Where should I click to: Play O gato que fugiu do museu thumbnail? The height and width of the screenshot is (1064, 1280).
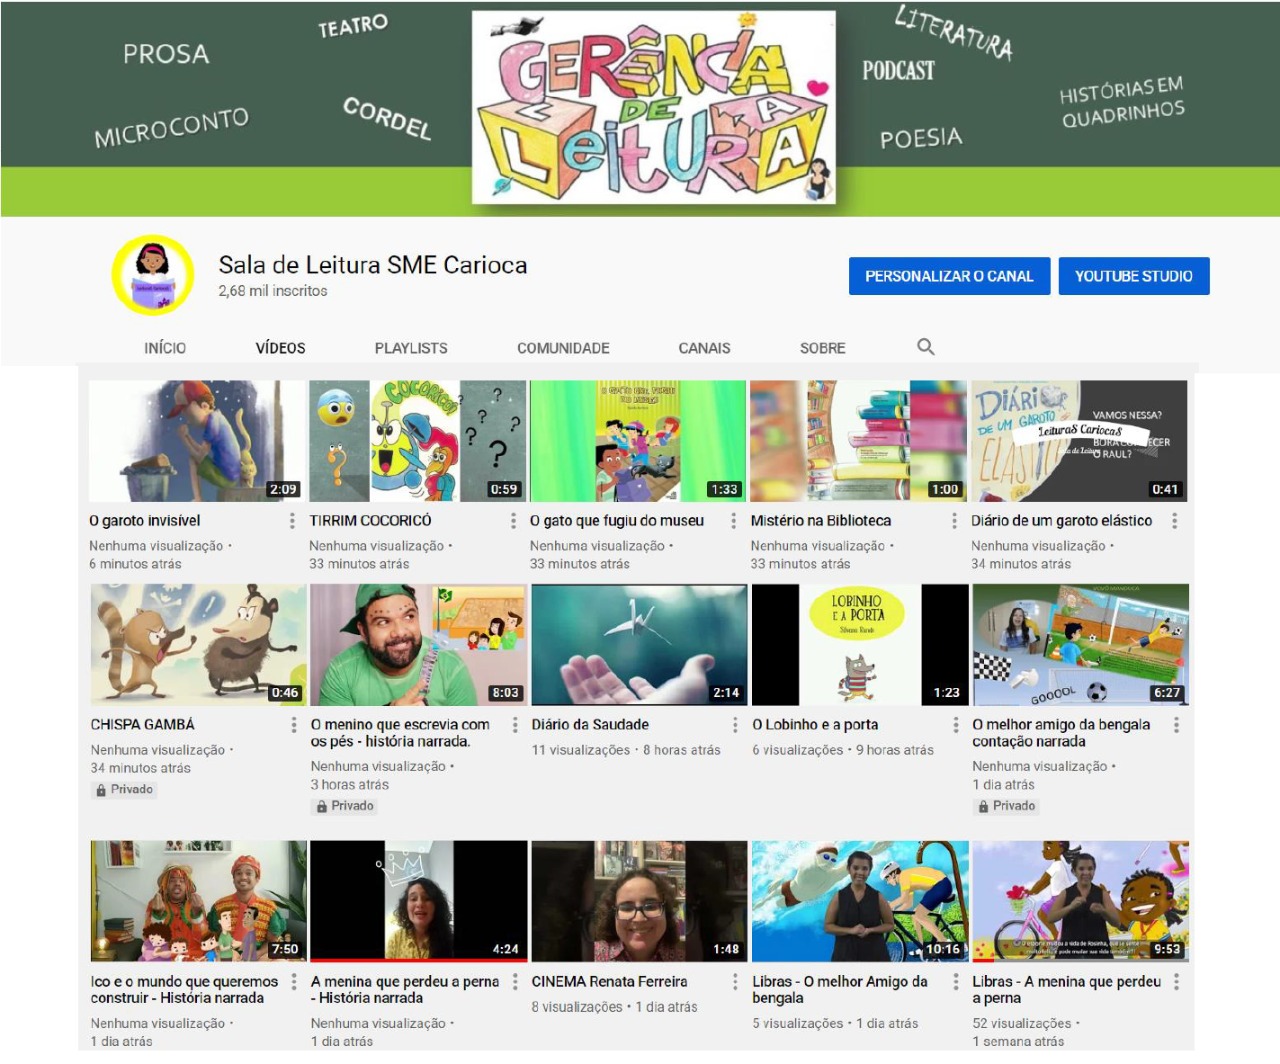[638, 441]
